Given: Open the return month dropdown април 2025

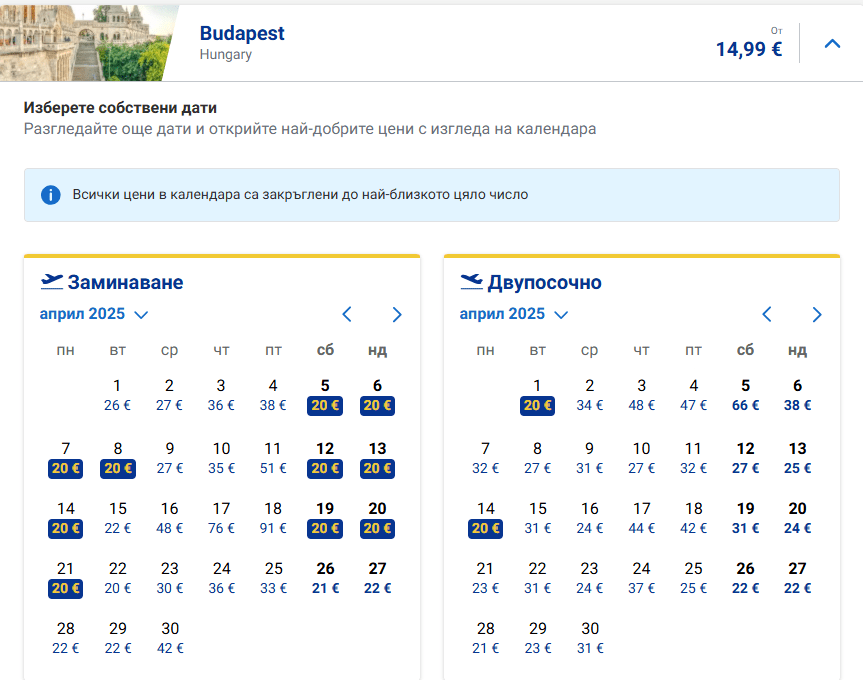Looking at the screenshot, I should [514, 314].
